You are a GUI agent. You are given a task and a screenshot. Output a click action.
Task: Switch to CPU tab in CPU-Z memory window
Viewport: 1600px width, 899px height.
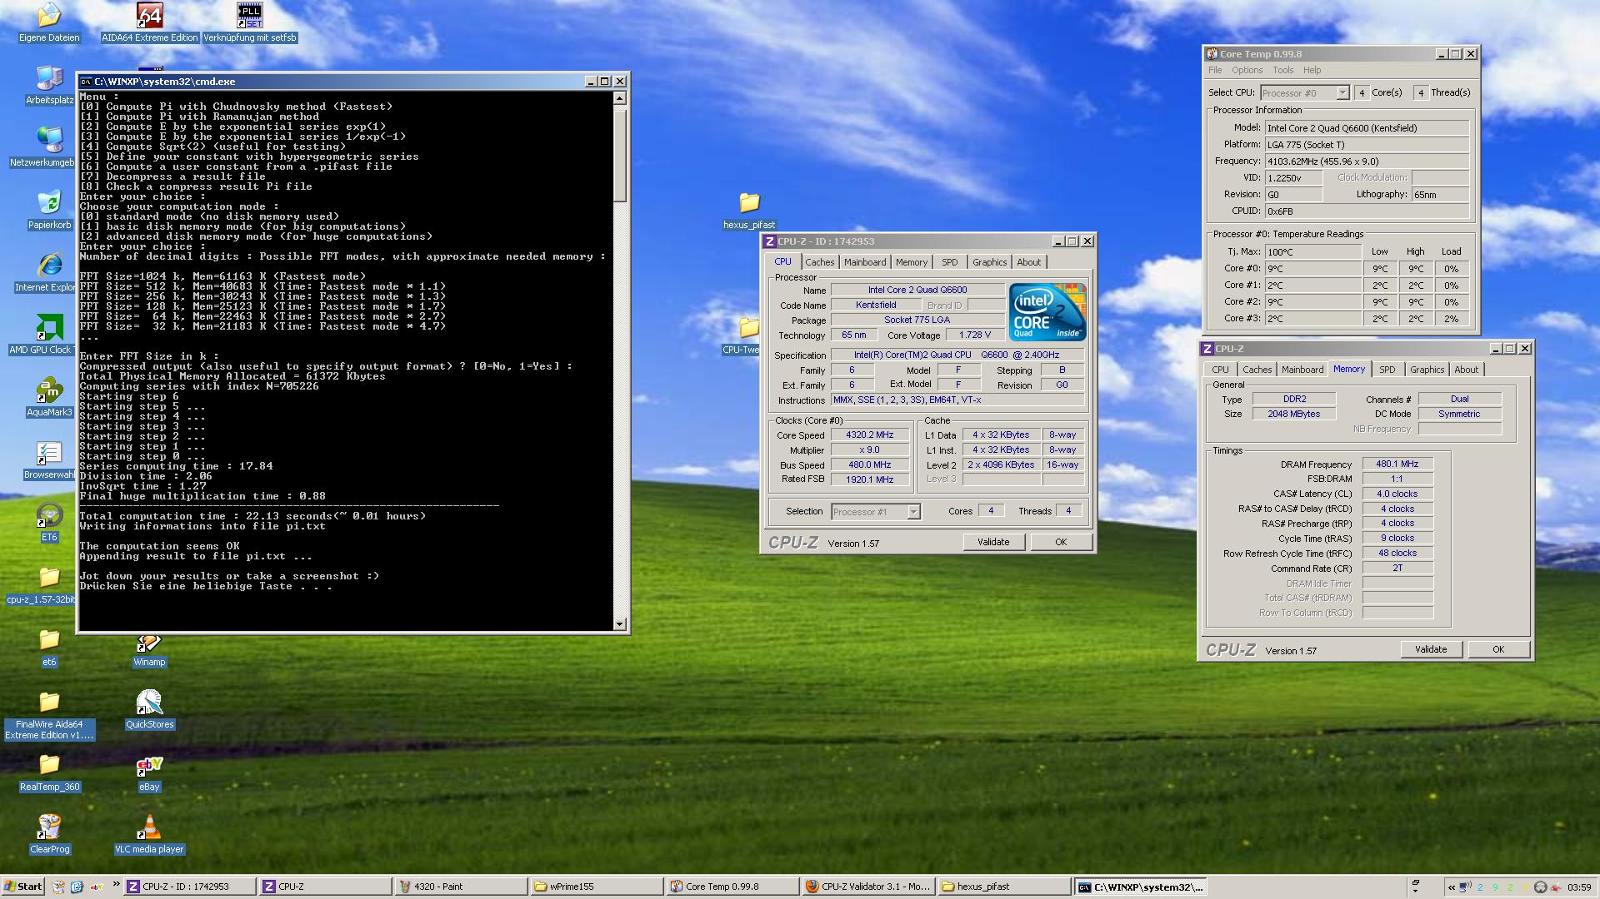pos(1220,370)
